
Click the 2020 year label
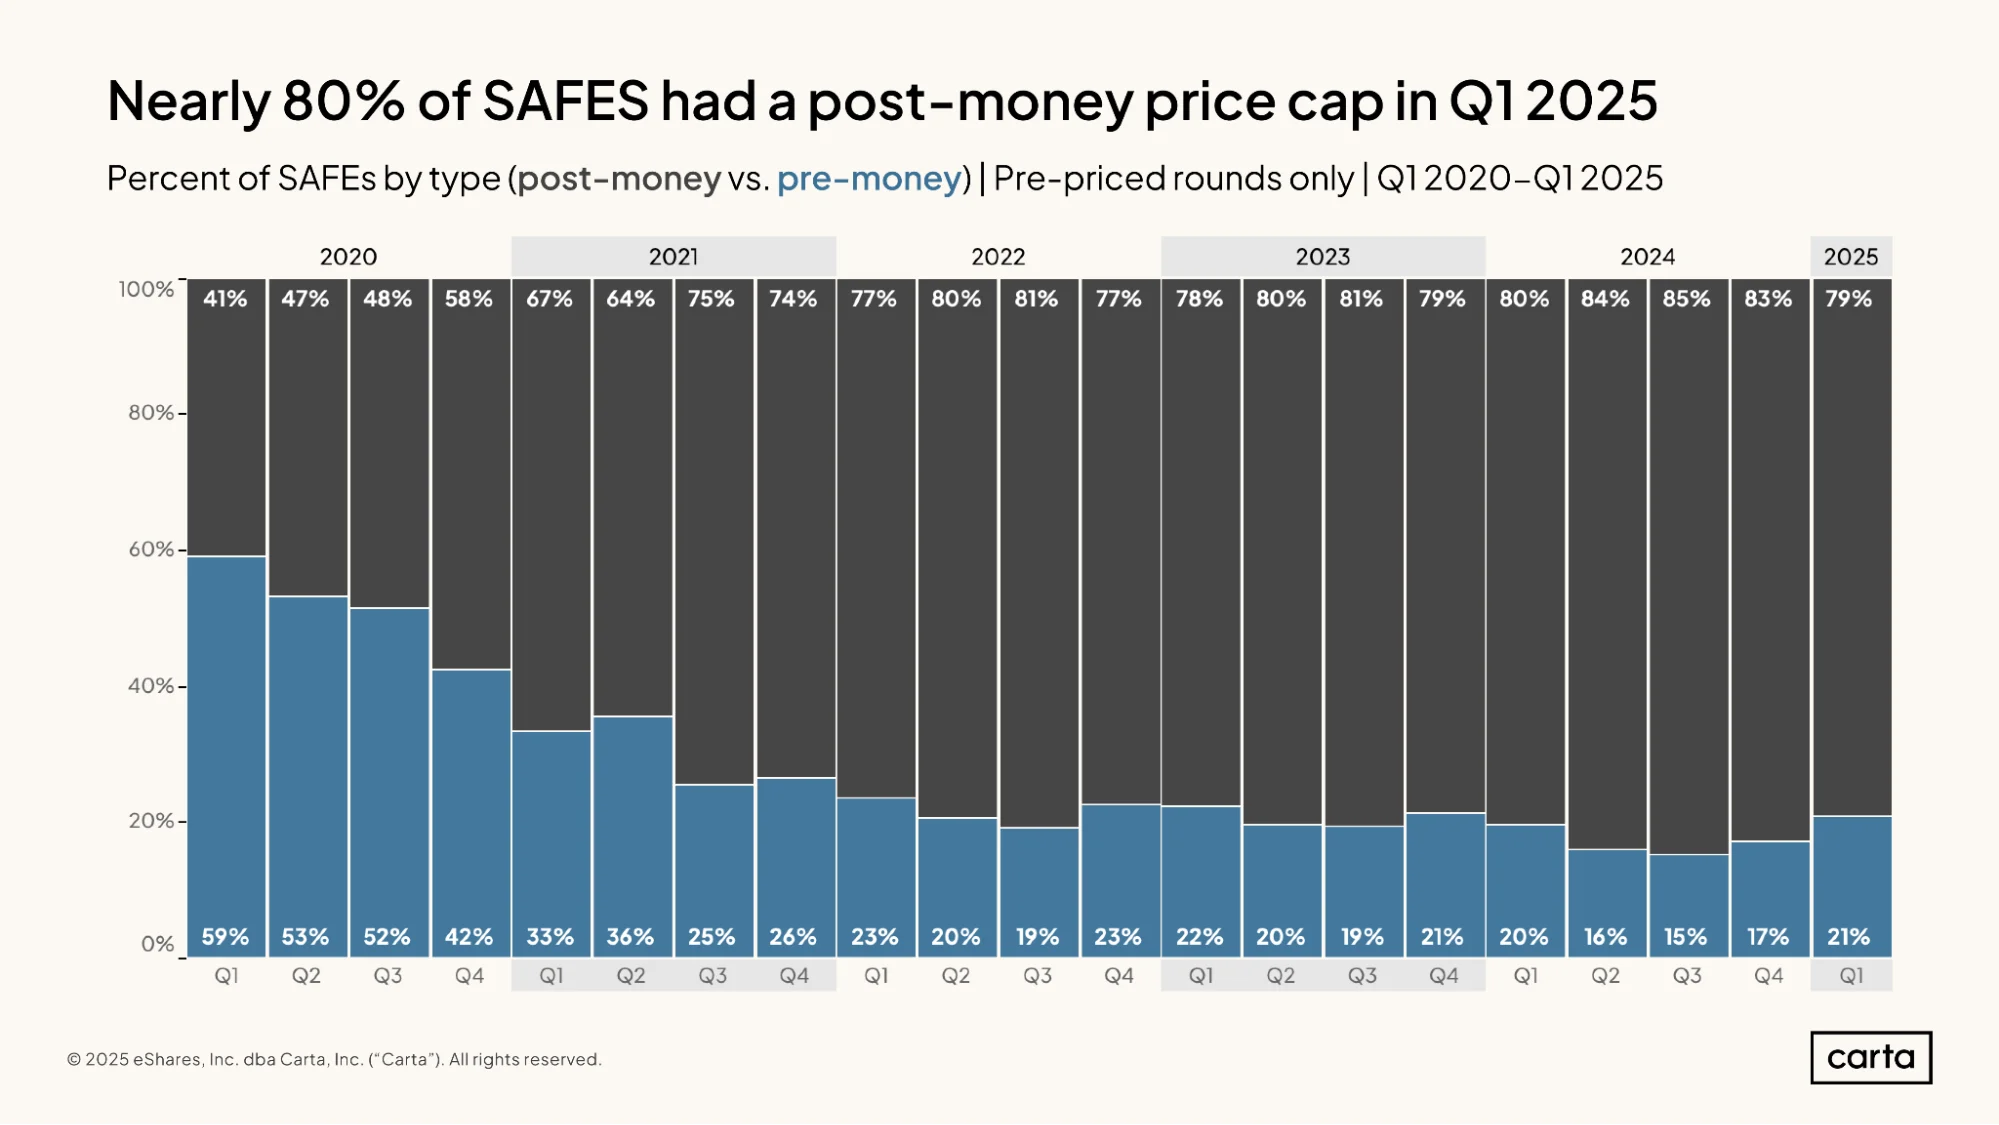[x=348, y=256]
